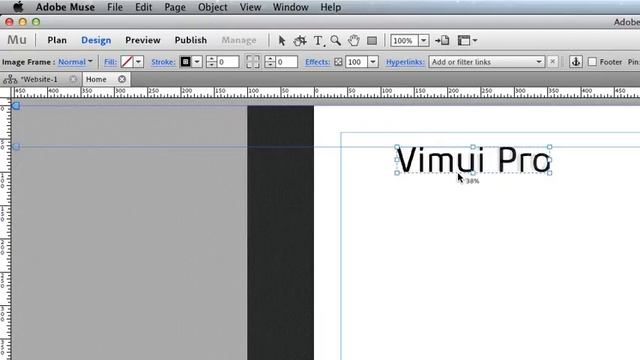
Task: Open the View menu
Action: click(250, 7)
